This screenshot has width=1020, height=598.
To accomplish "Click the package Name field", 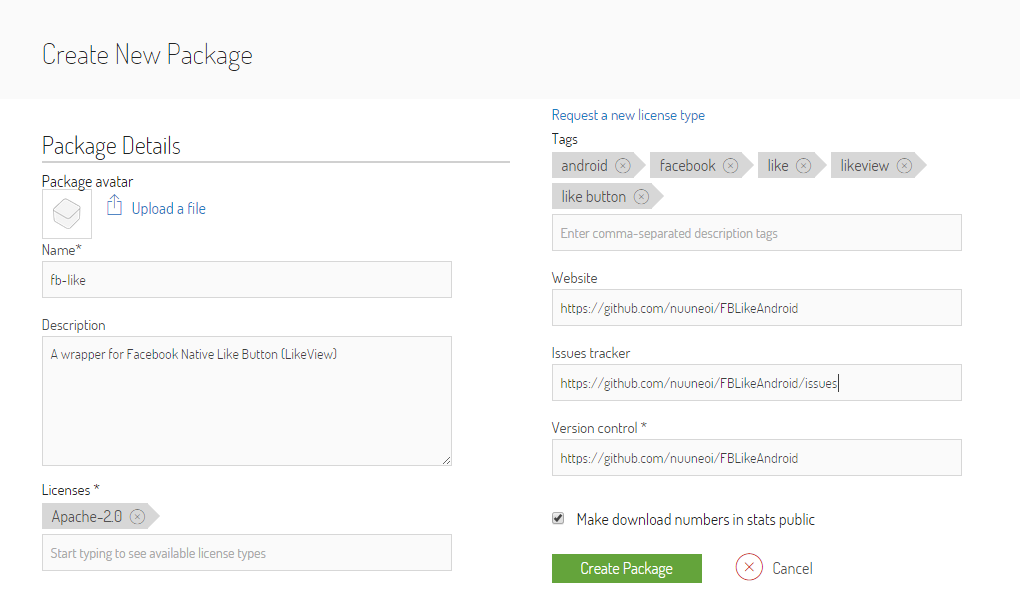I will (246, 280).
